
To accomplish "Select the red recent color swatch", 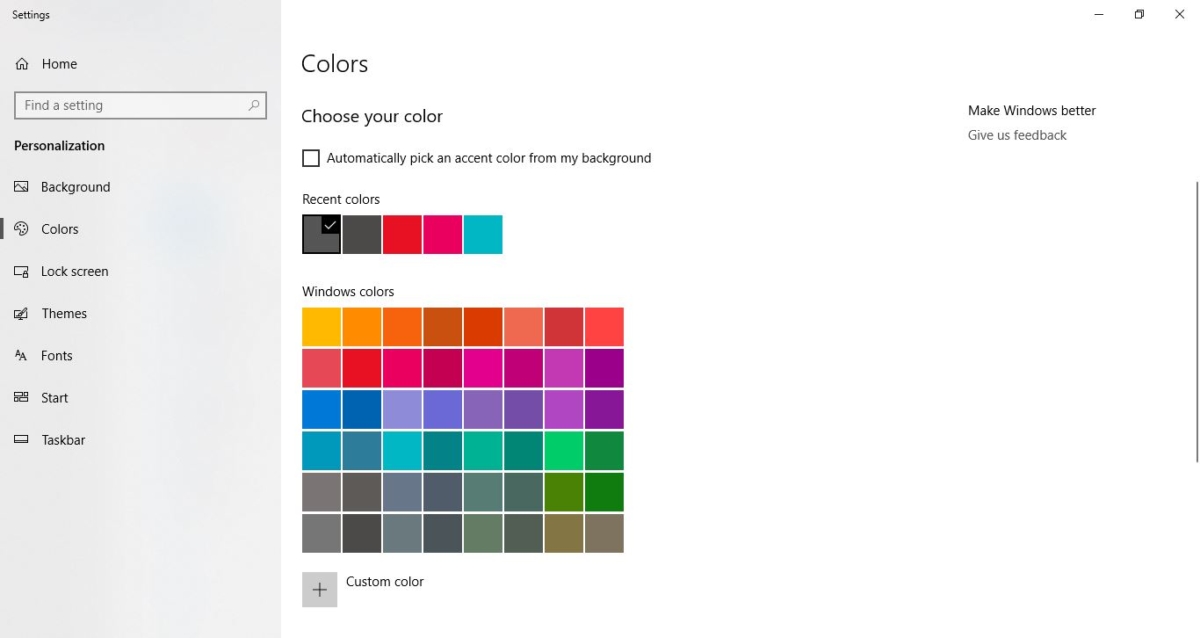I will coord(402,234).
